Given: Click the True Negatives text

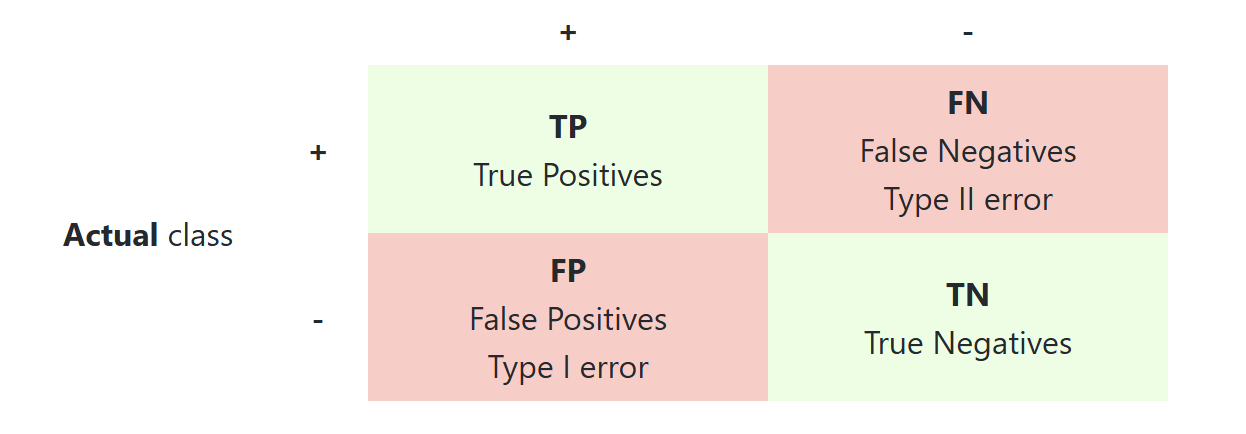Looking at the screenshot, I should pyautogui.click(x=968, y=343).
